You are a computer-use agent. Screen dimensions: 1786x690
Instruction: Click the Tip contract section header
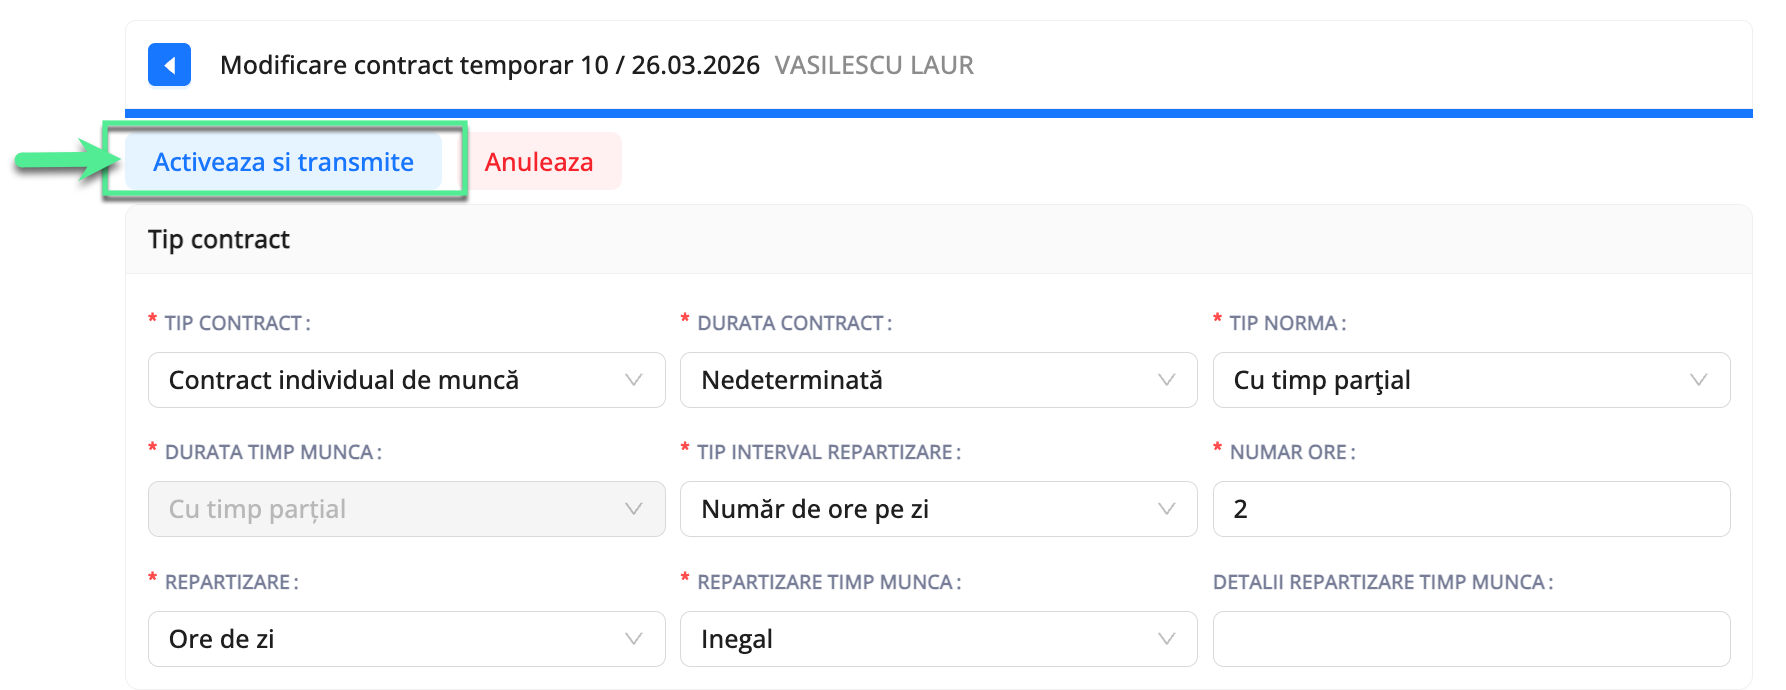tap(218, 239)
